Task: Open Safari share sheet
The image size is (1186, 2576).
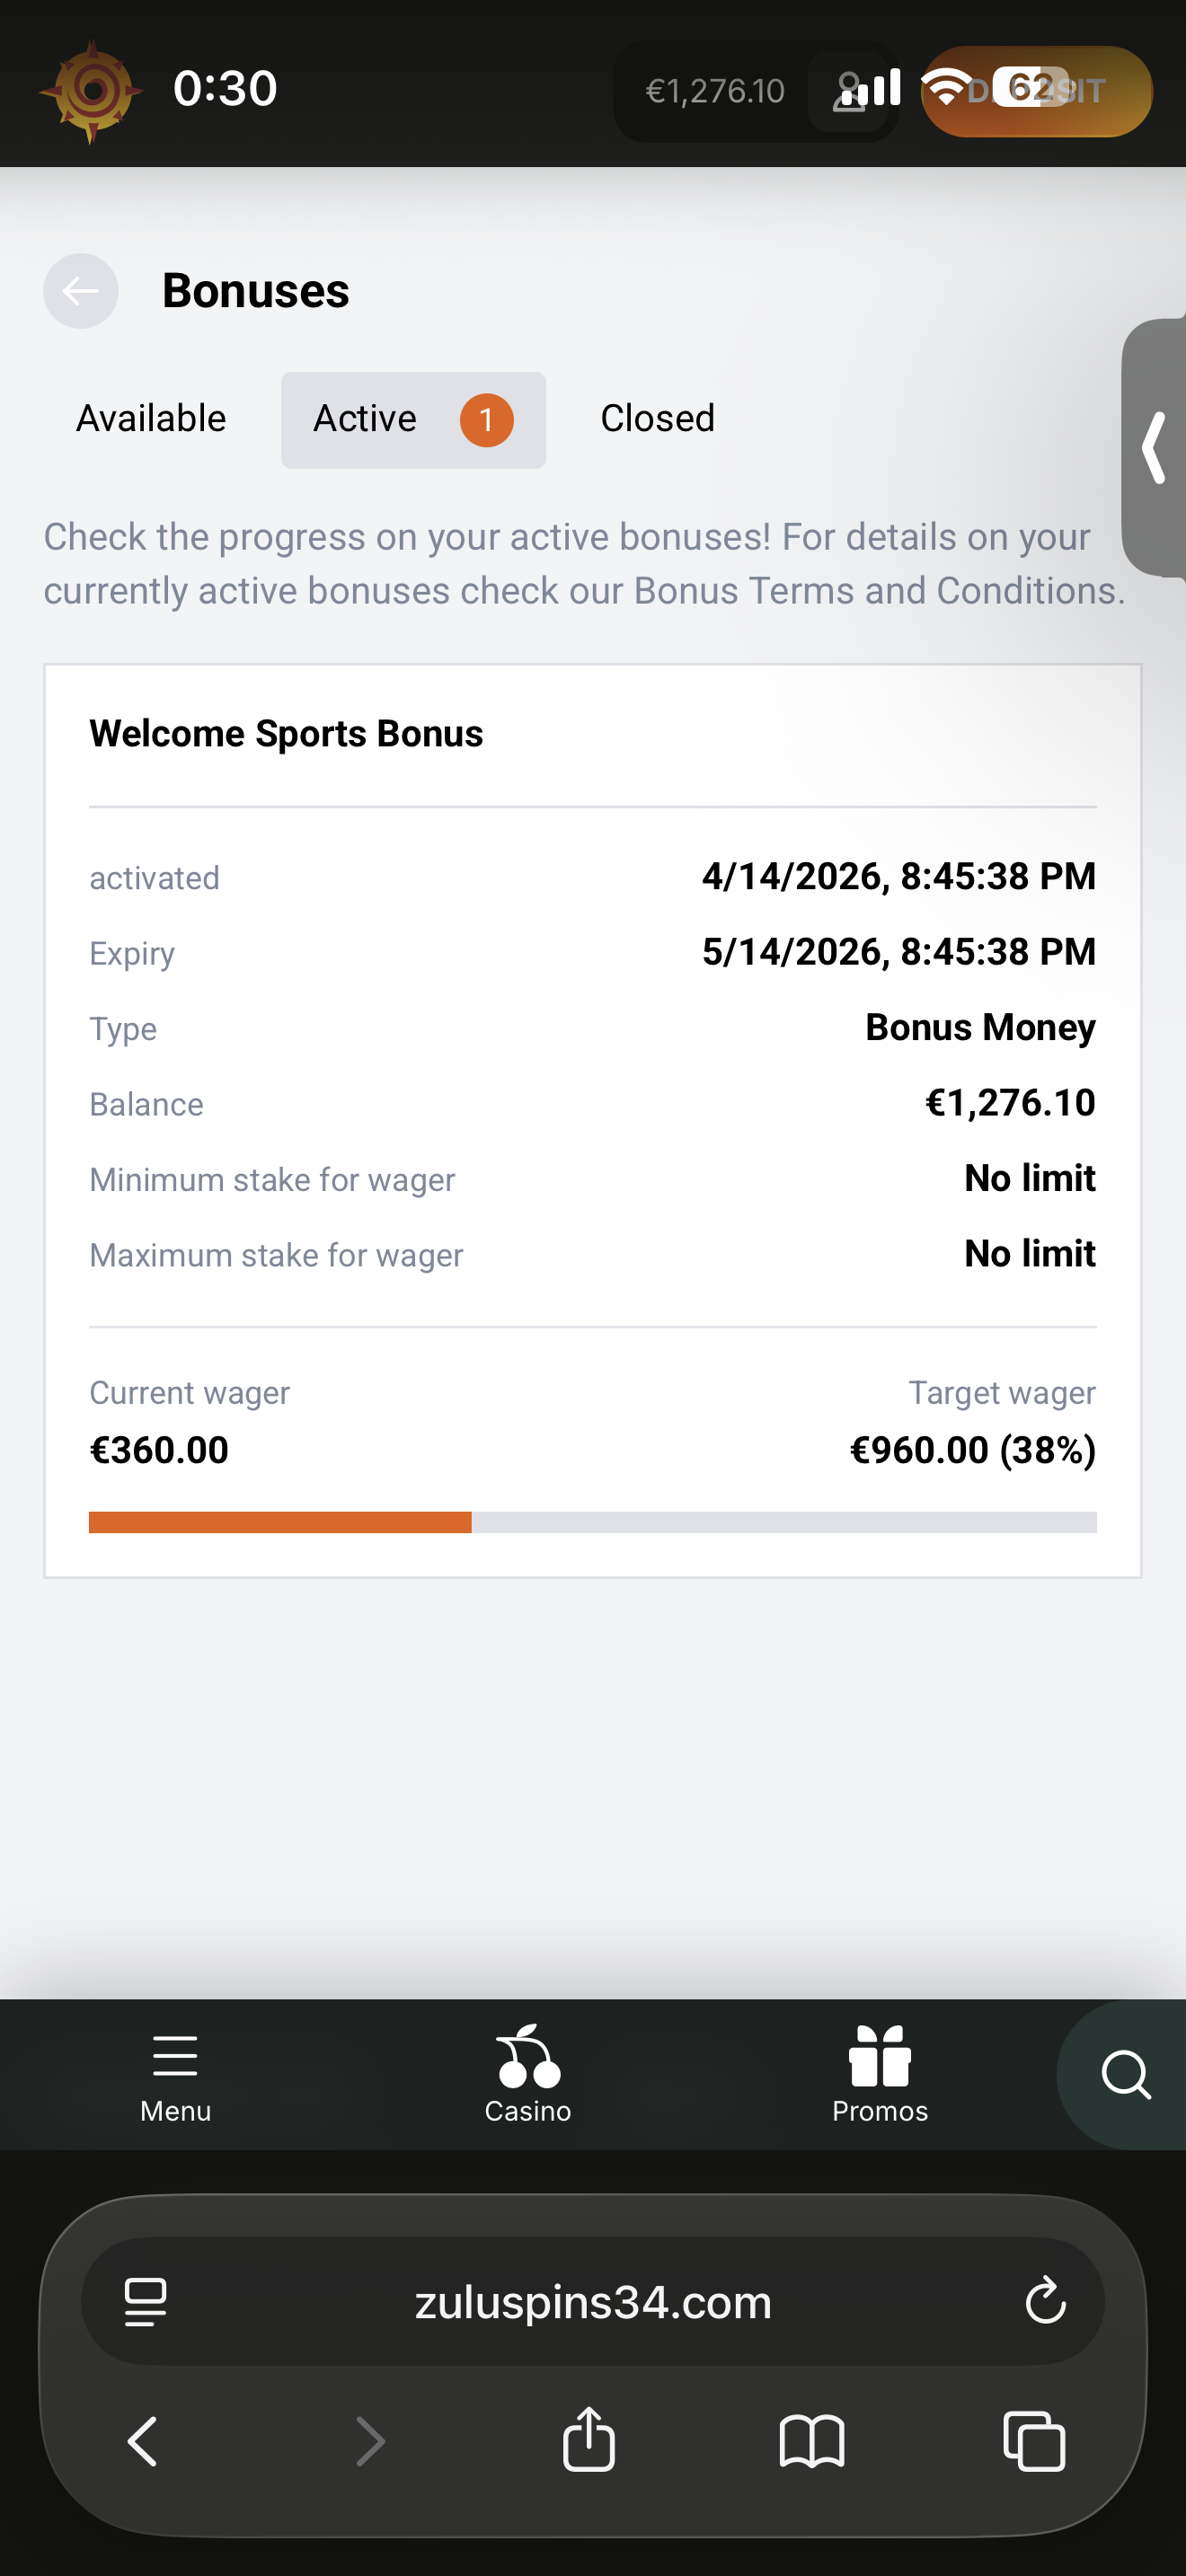Action: click(589, 2440)
